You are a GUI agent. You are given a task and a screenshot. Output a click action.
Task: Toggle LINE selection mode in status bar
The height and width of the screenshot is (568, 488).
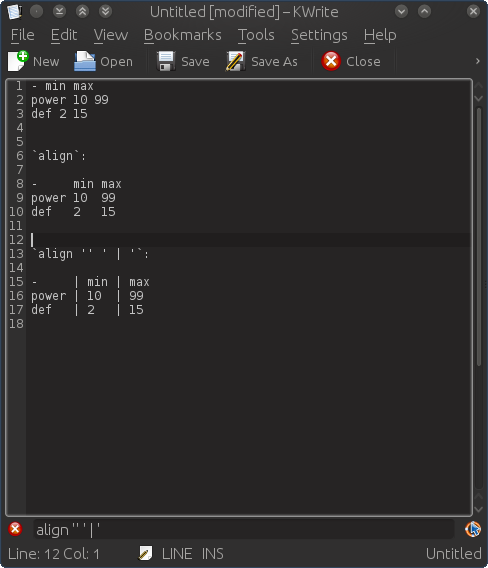click(x=177, y=554)
